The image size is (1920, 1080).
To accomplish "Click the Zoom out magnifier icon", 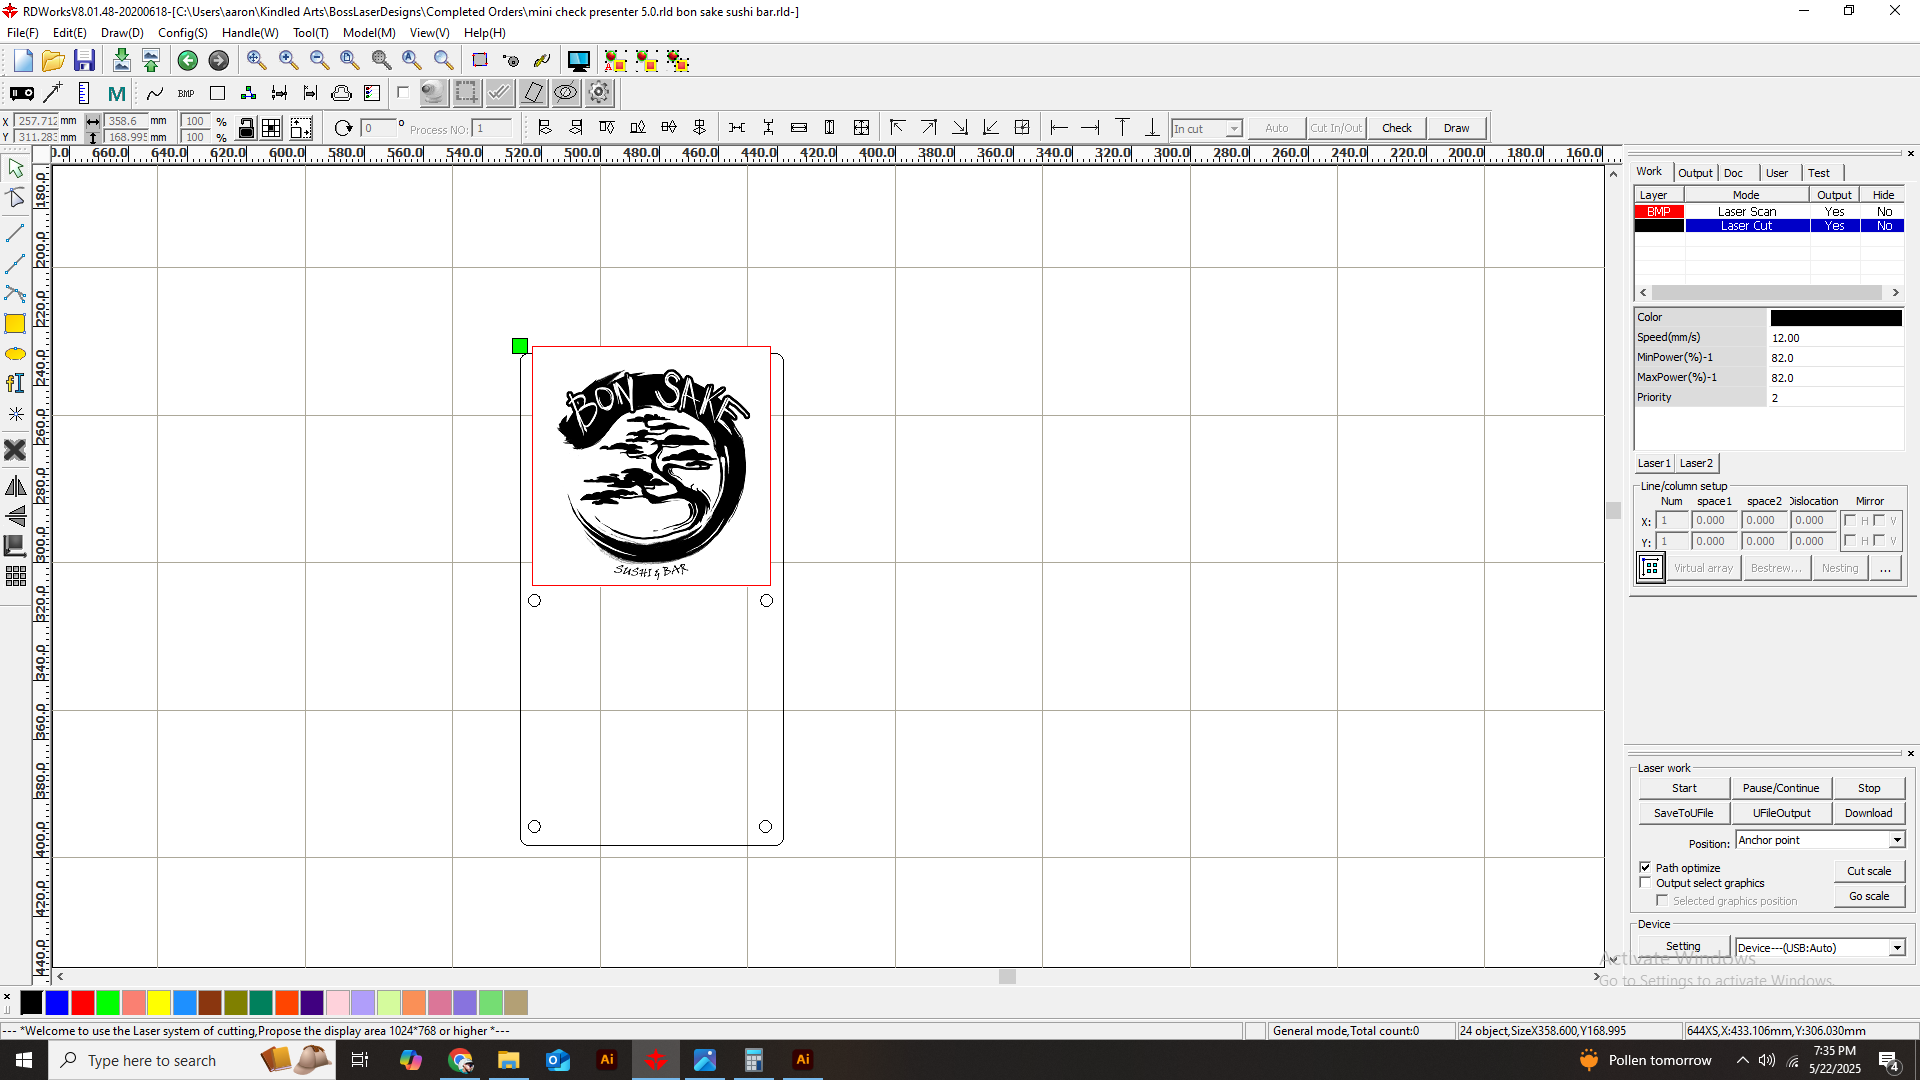I will point(319,61).
